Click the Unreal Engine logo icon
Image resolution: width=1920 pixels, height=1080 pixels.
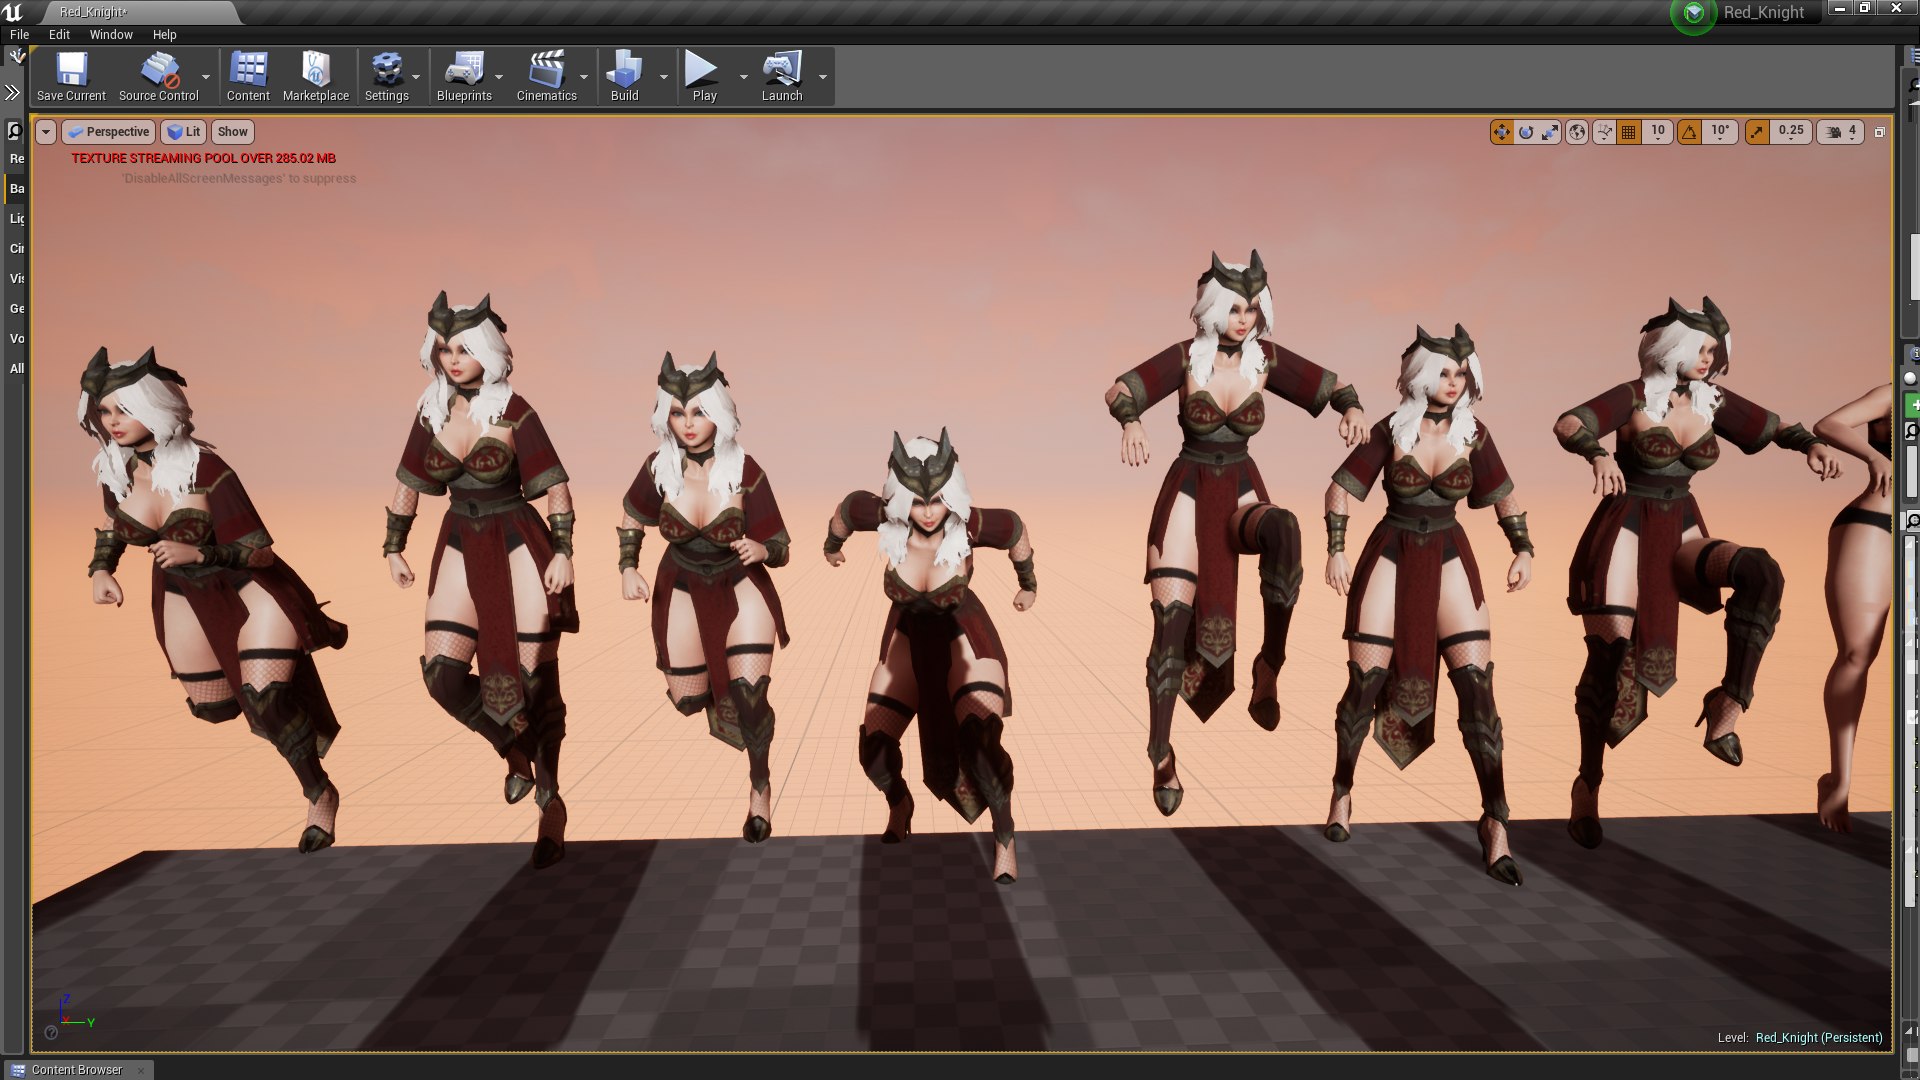(x=12, y=12)
